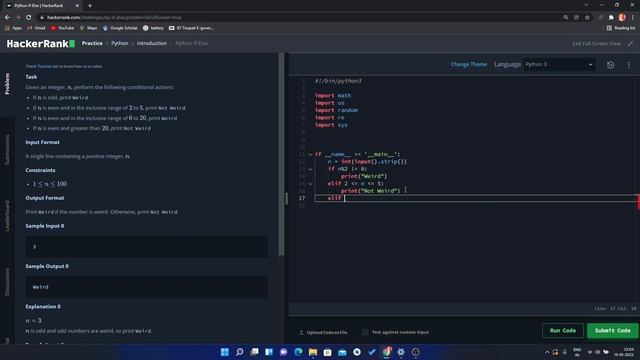The height and width of the screenshot is (360, 640).
Task: Click Exit Full Screen View
Action: coord(596,43)
